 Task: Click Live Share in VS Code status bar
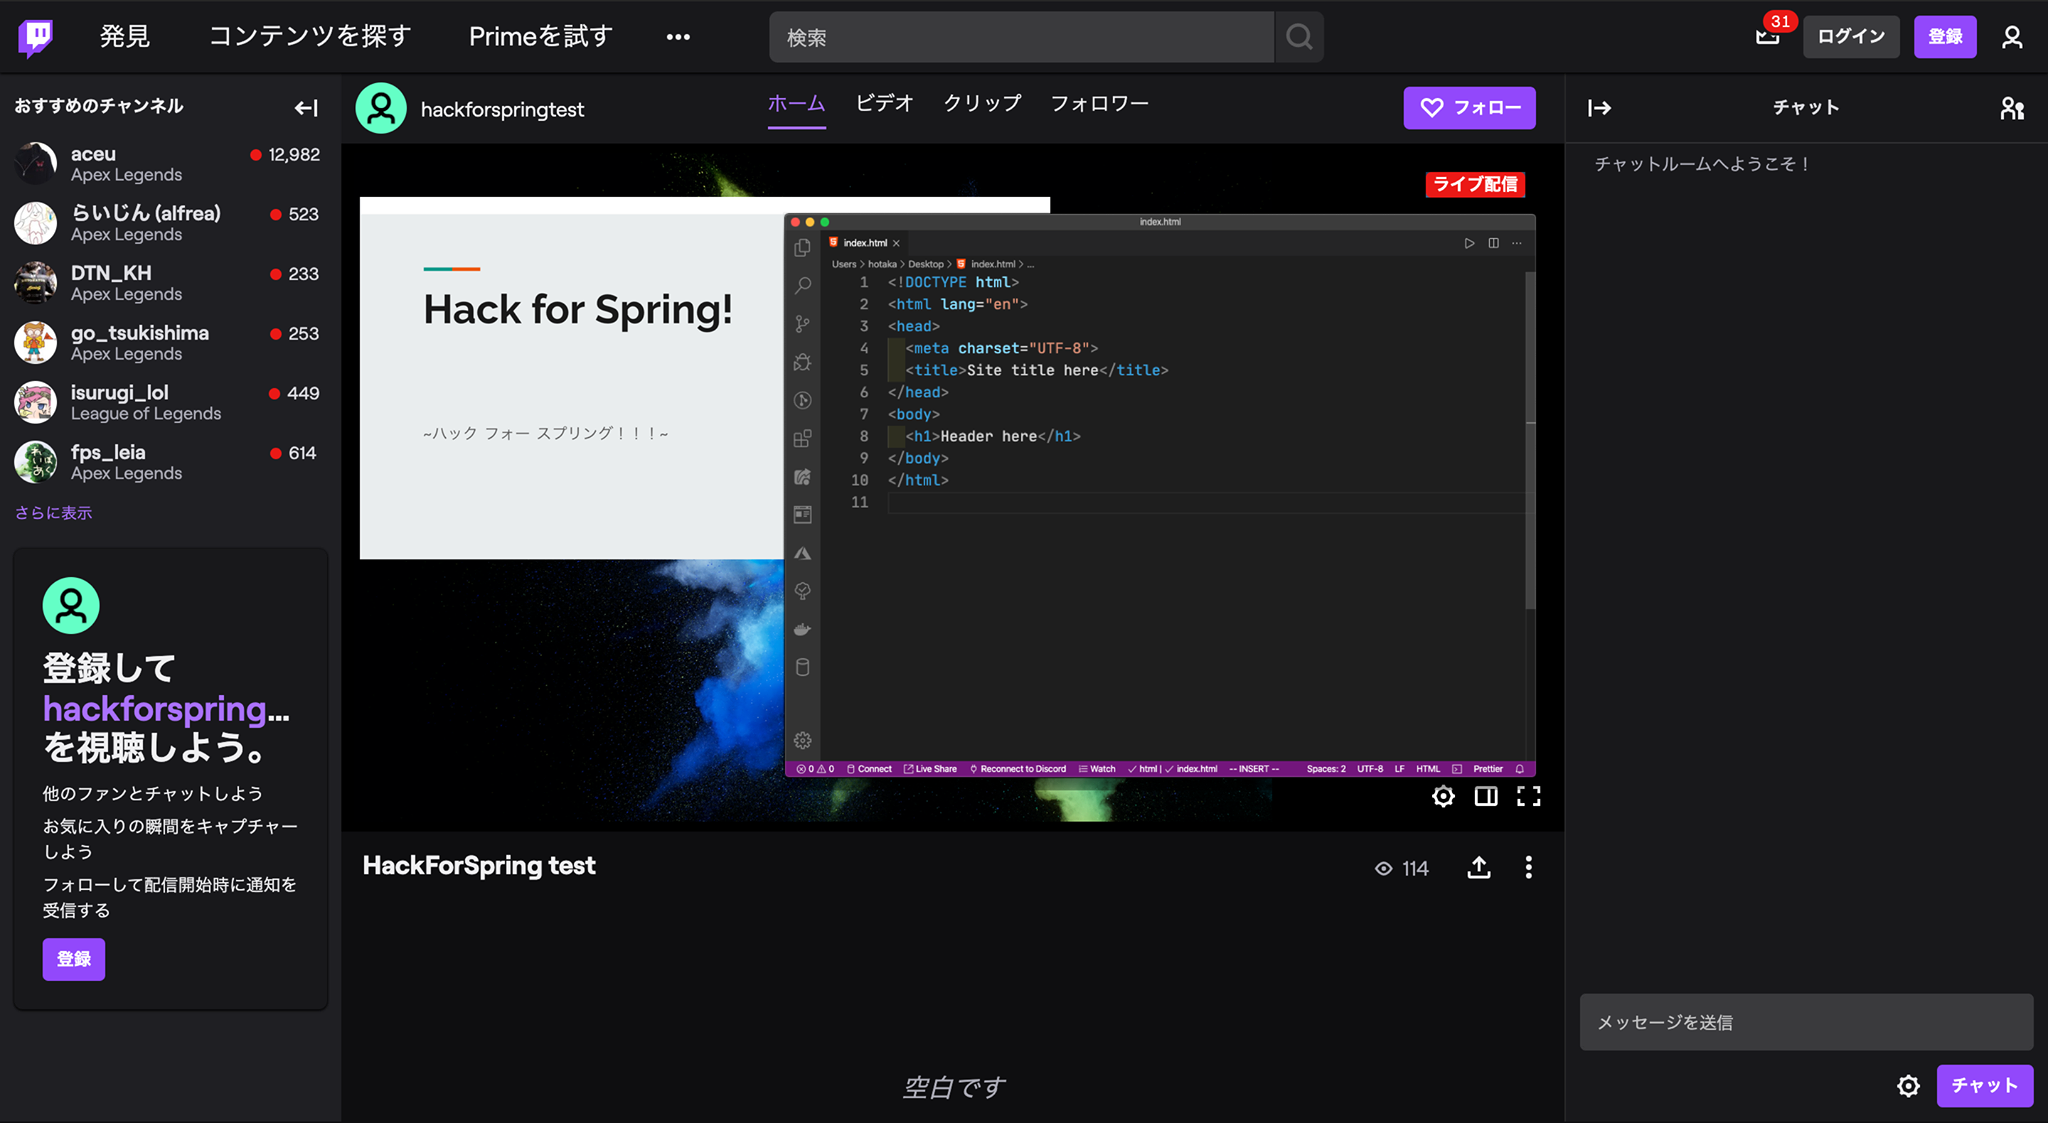coord(931,769)
